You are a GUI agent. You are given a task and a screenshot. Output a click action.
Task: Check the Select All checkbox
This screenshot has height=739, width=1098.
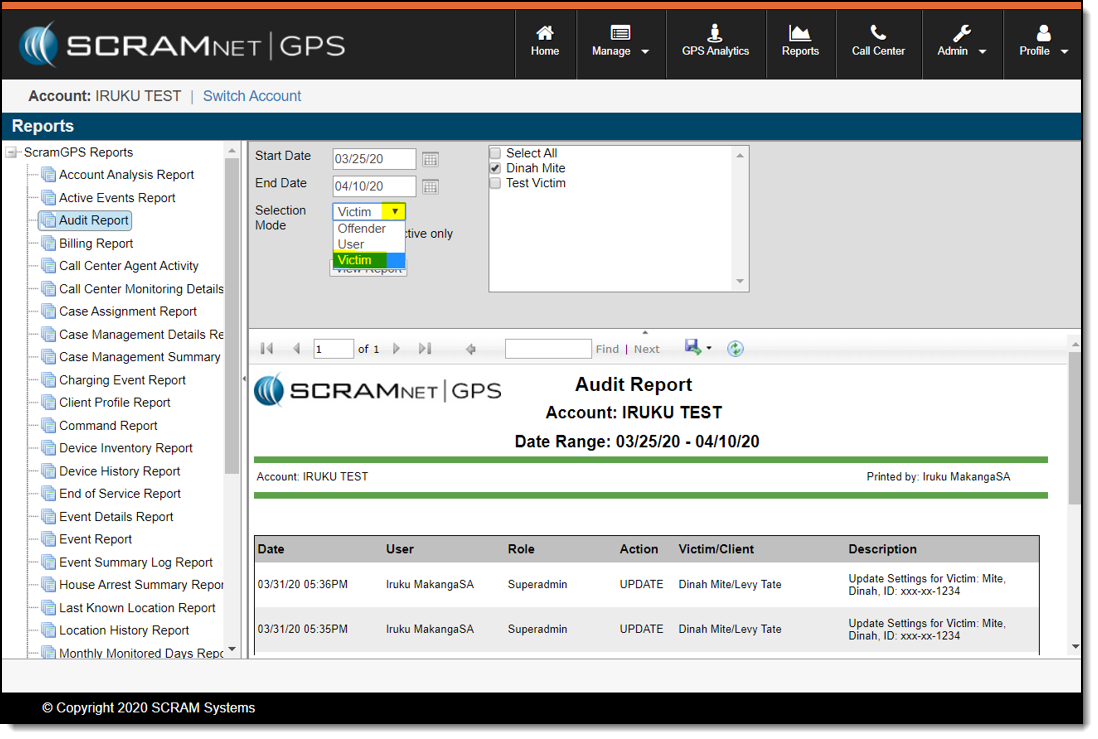[495, 153]
